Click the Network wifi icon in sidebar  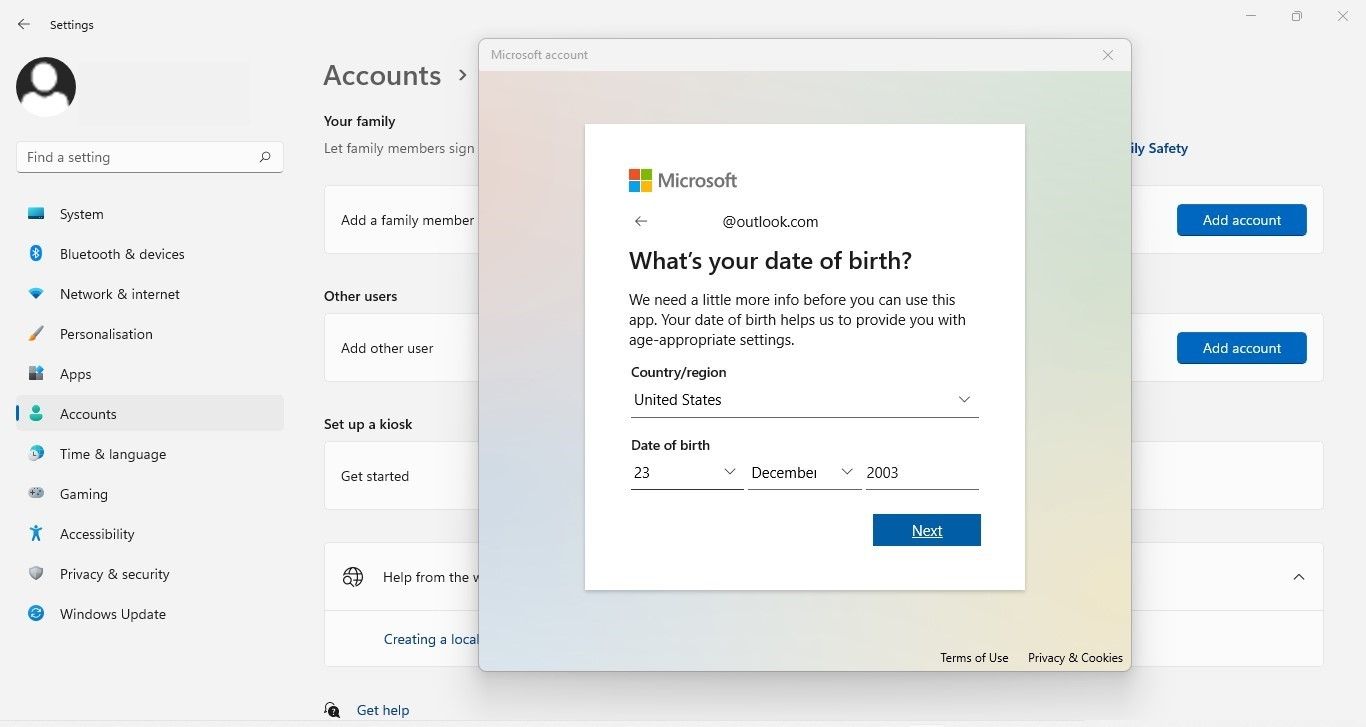(x=36, y=294)
